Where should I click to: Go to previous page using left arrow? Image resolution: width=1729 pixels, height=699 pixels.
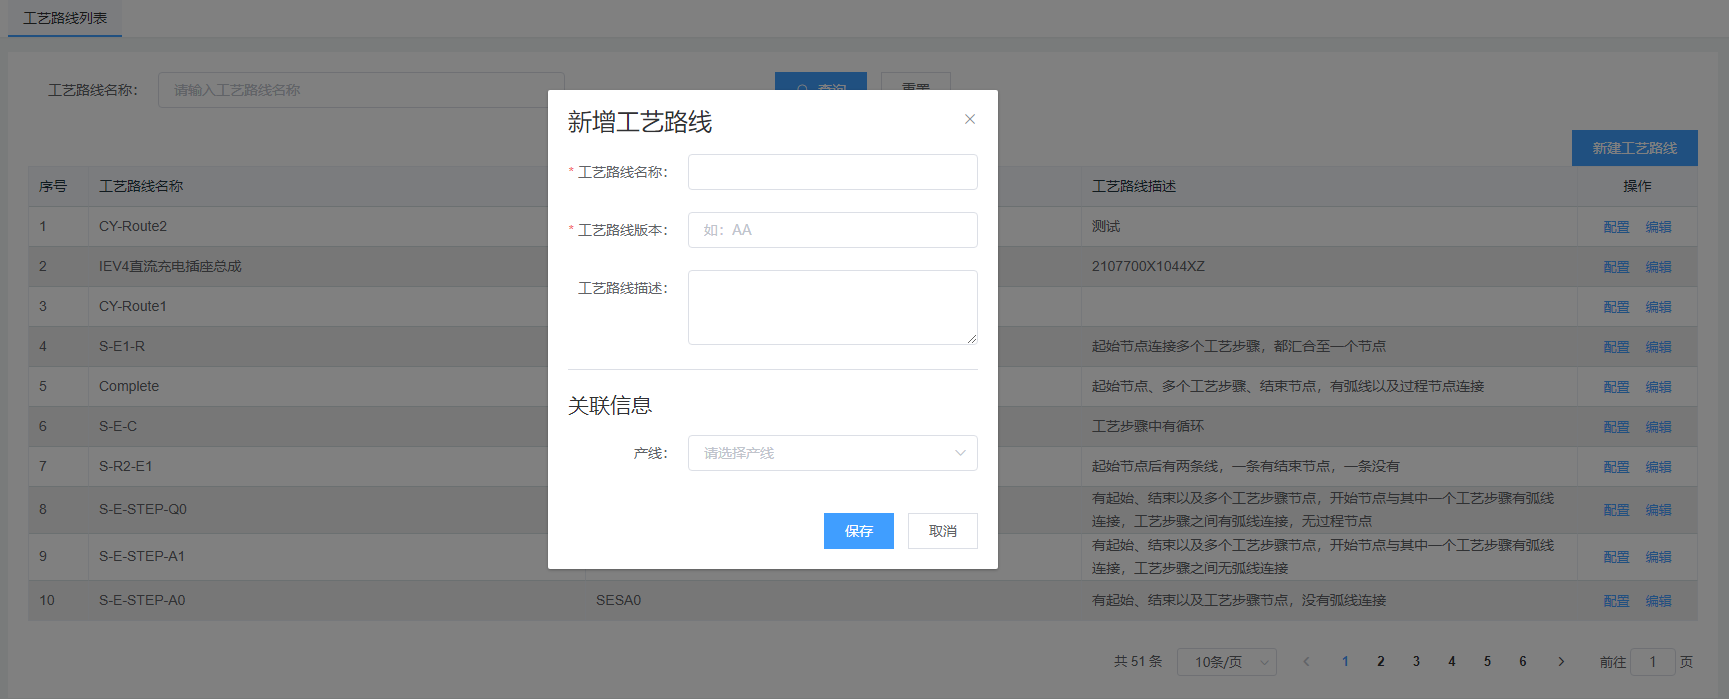1306,662
